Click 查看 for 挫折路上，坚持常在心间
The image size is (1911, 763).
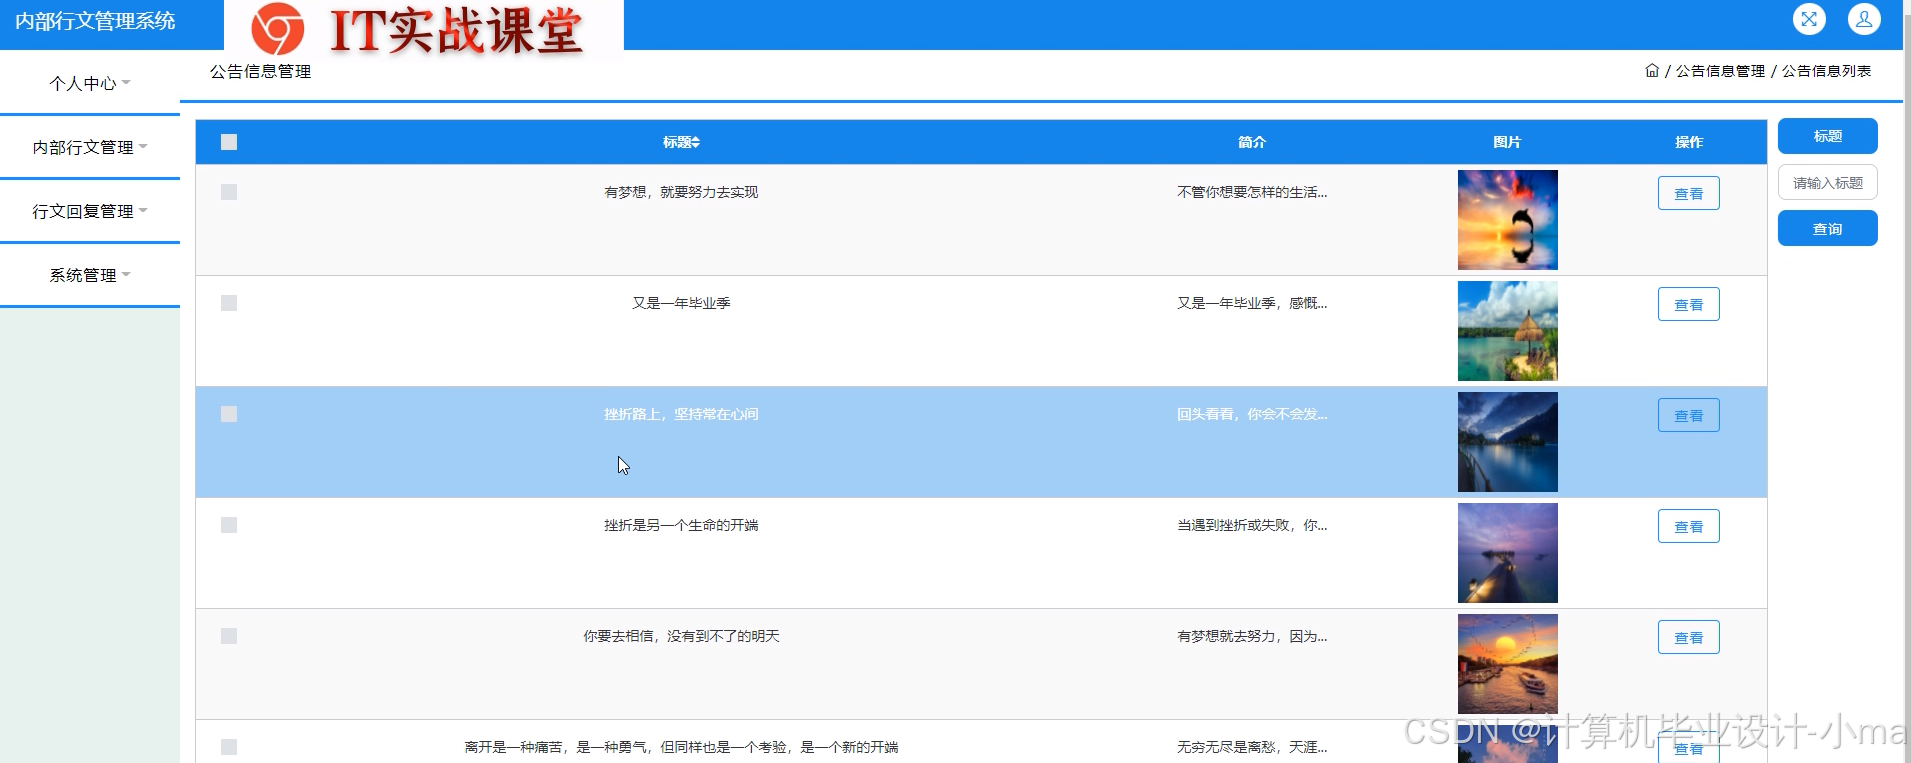pos(1689,415)
